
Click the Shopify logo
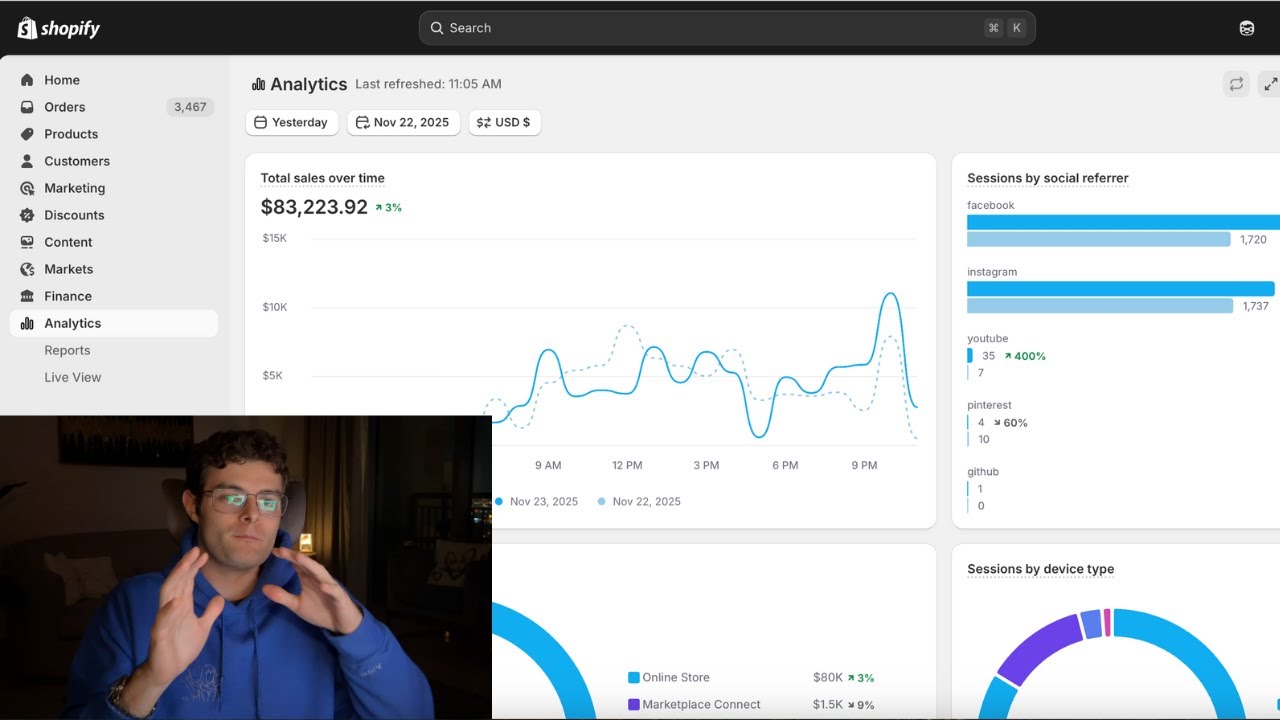point(59,28)
